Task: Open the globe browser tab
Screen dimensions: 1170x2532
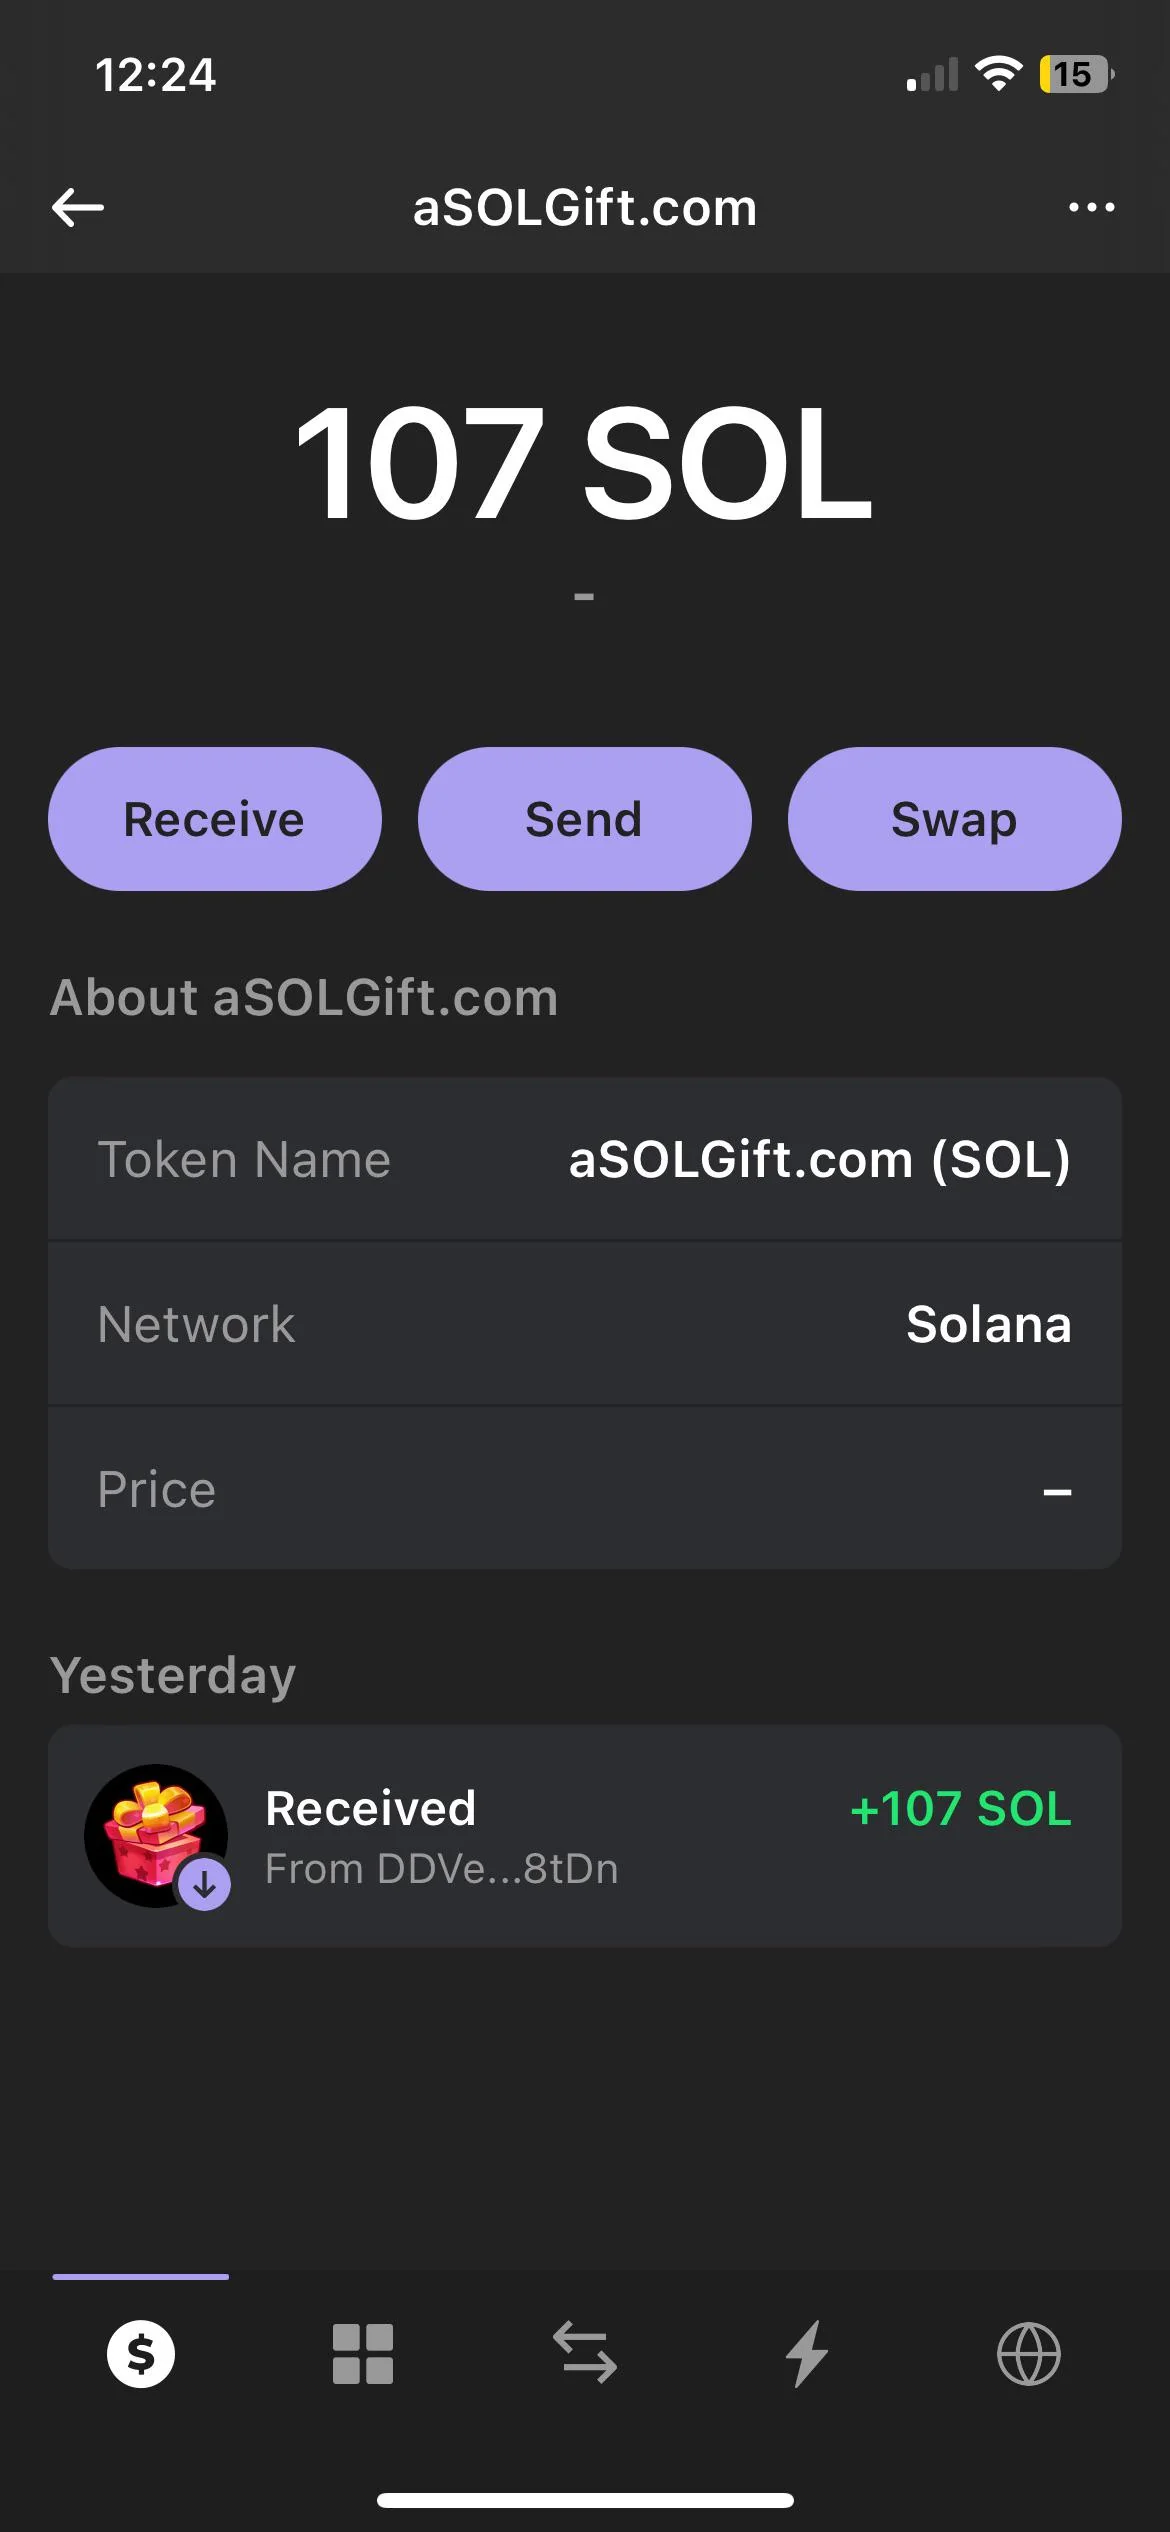Action: [x=1028, y=2353]
